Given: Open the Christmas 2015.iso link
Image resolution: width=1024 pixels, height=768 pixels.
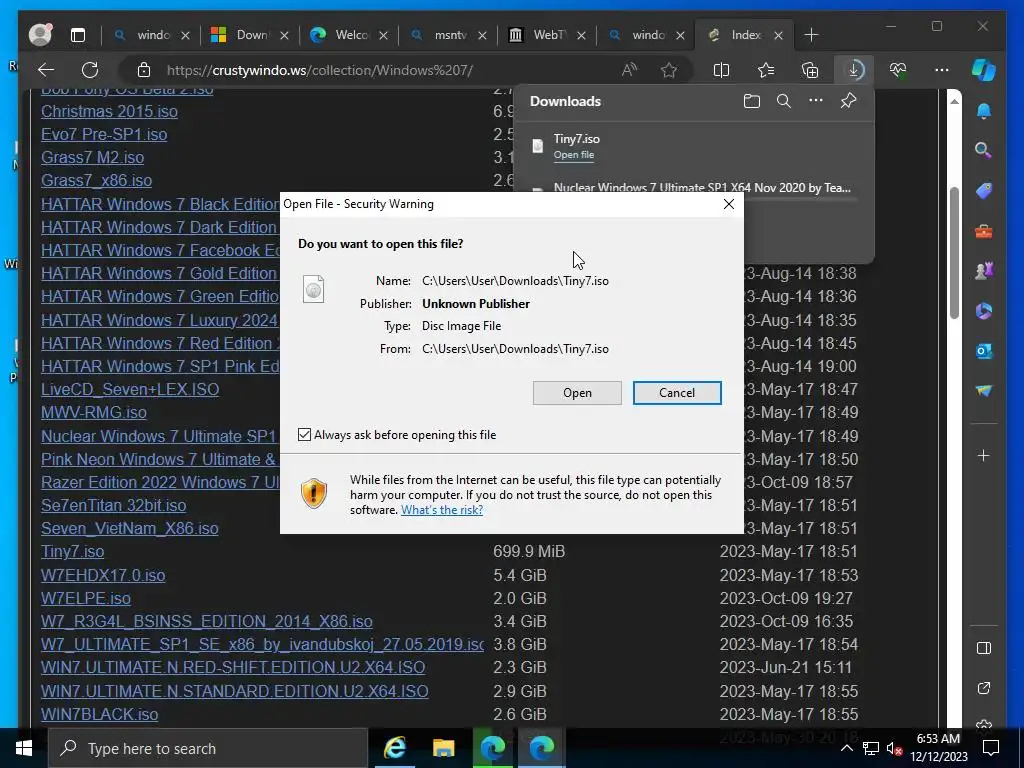Looking at the screenshot, I should pos(109,111).
